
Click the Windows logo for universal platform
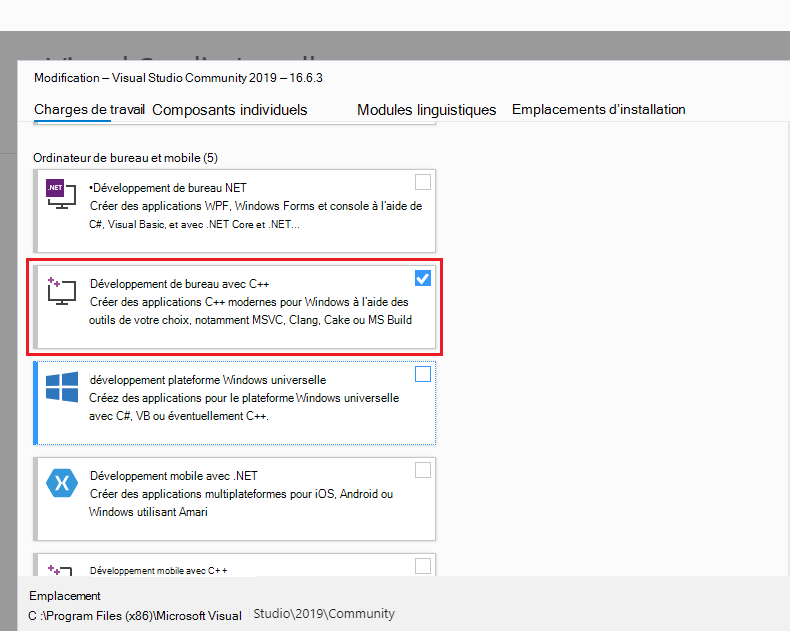pyautogui.click(x=61, y=387)
